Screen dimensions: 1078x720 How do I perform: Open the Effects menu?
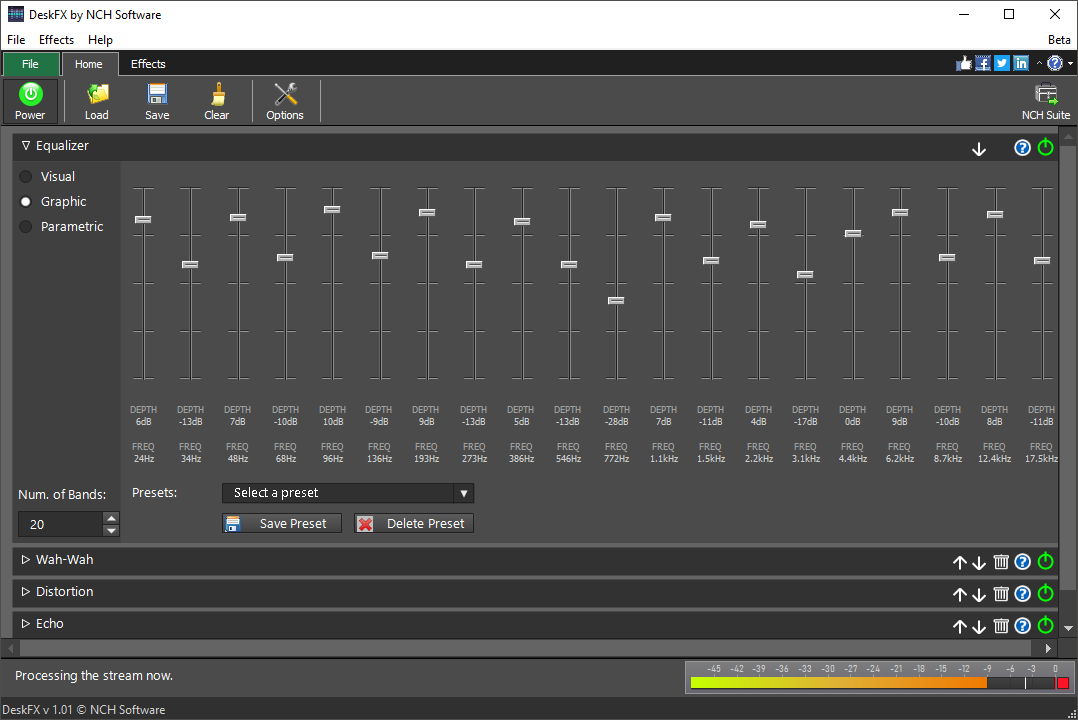tap(56, 39)
